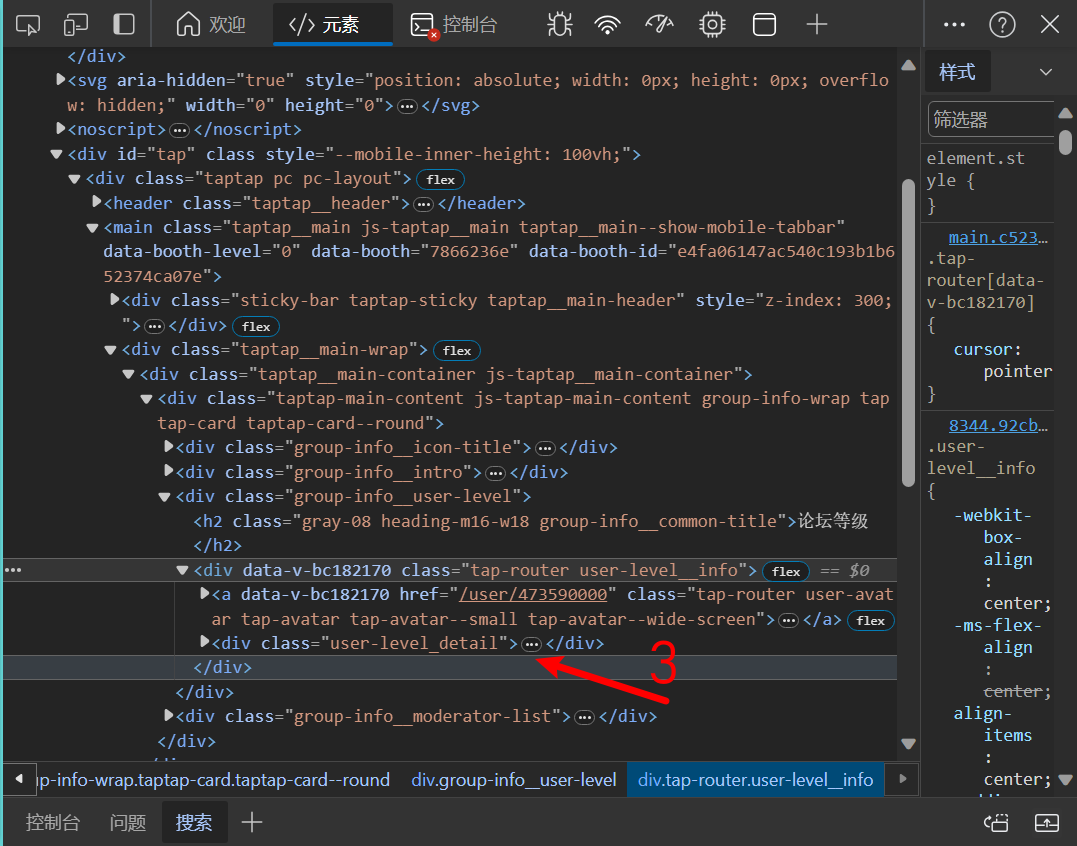Image resolution: width=1077 pixels, height=846 pixels.
Task: Expand the group-info__moderator-list div node
Action: point(169,716)
